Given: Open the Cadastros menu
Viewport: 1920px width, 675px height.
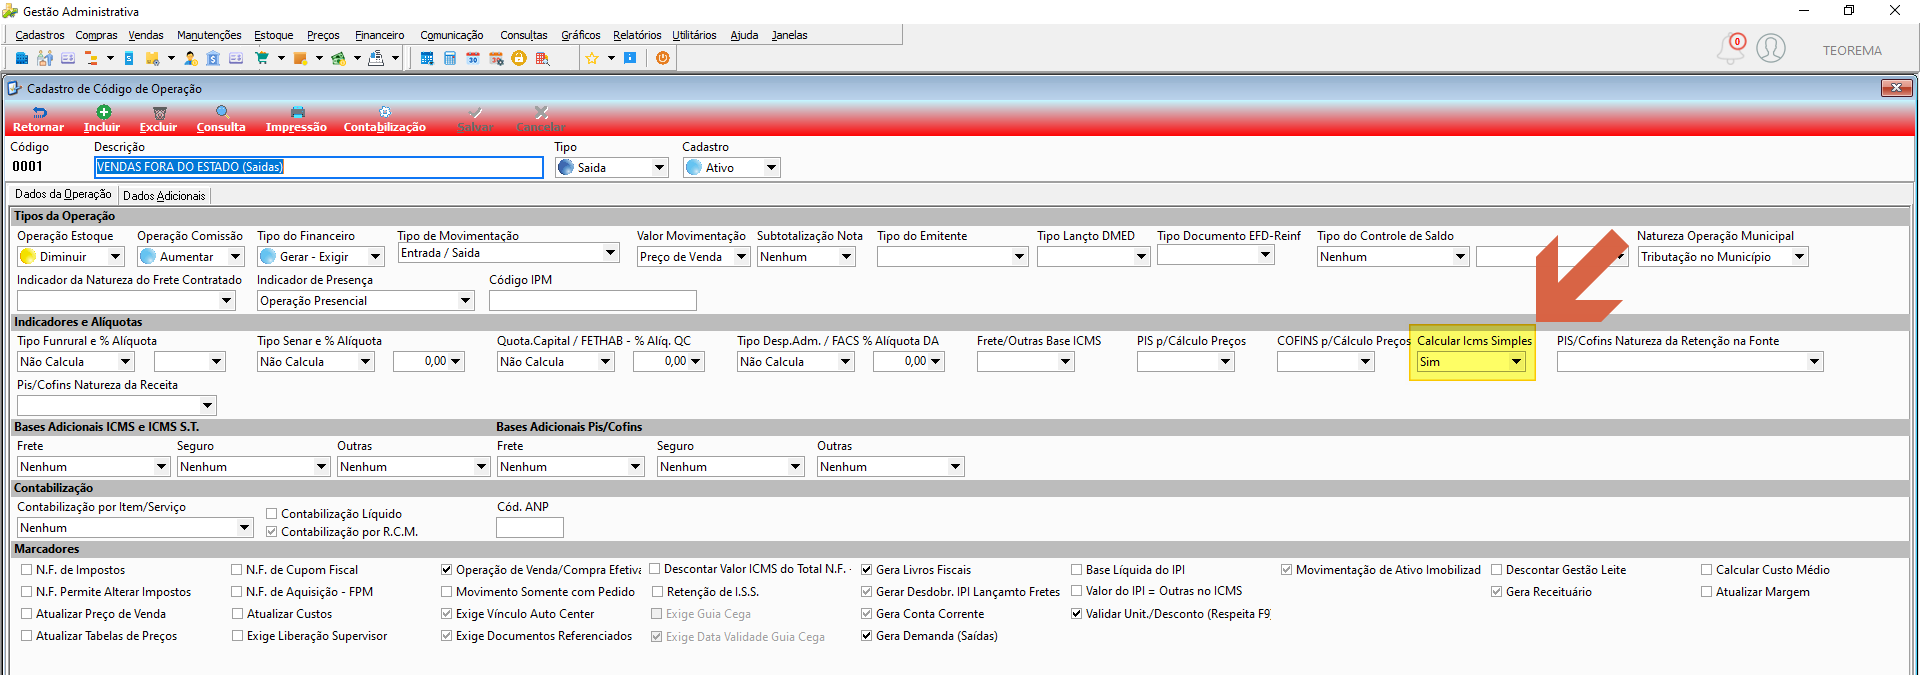Looking at the screenshot, I should click(40, 35).
